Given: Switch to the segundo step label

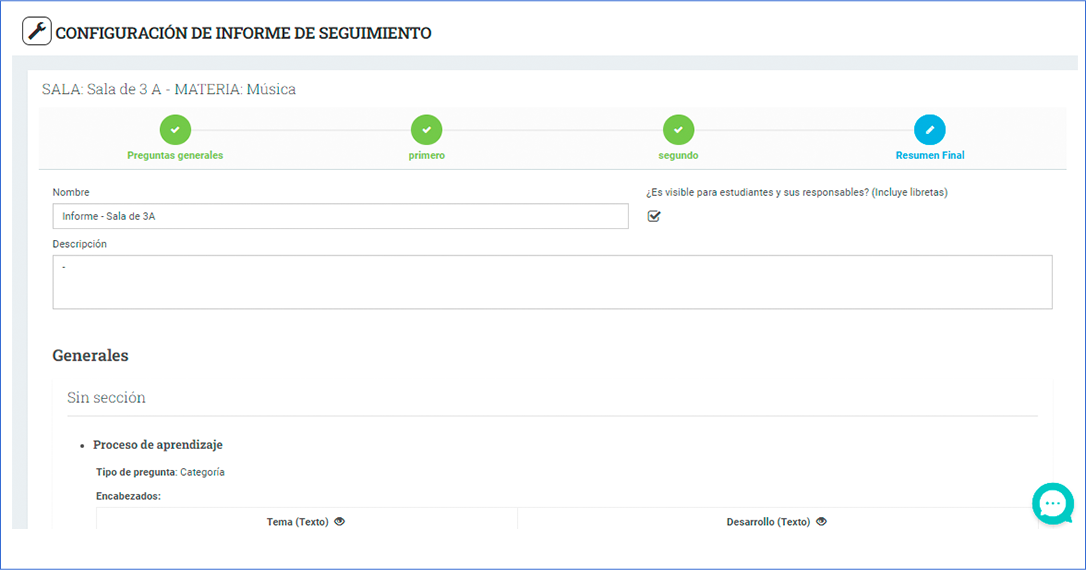Looking at the screenshot, I should click(678, 155).
